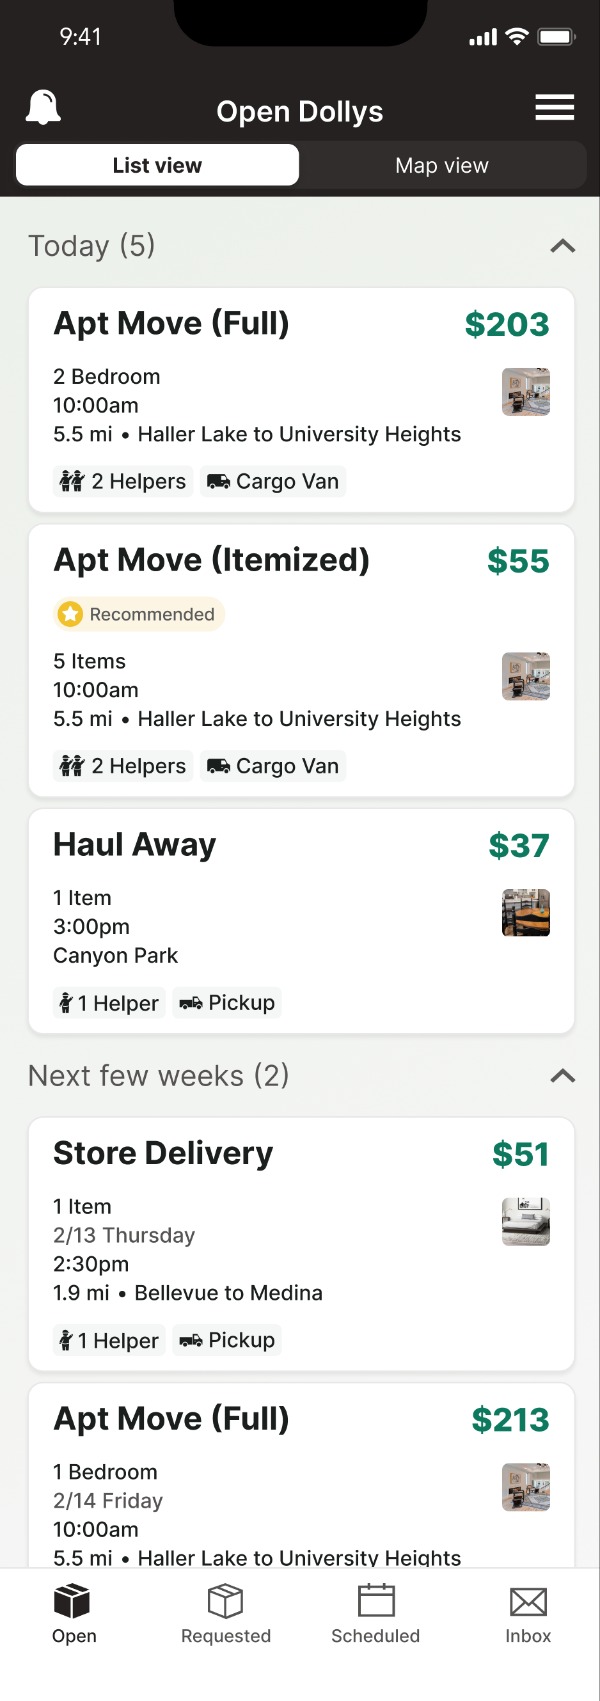This screenshot has height=1701, width=600.
Task: Collapse the Next few weeks section
Action: click(563, 1076)
